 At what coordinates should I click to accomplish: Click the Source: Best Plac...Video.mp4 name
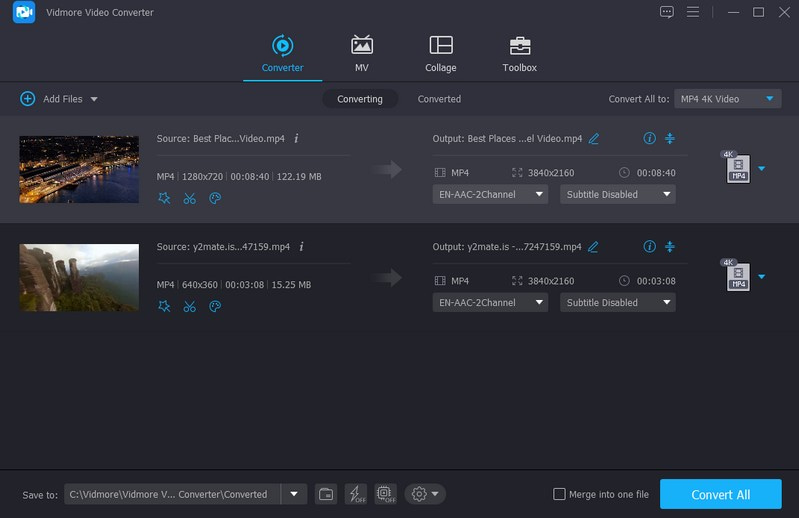coord(221,139)
